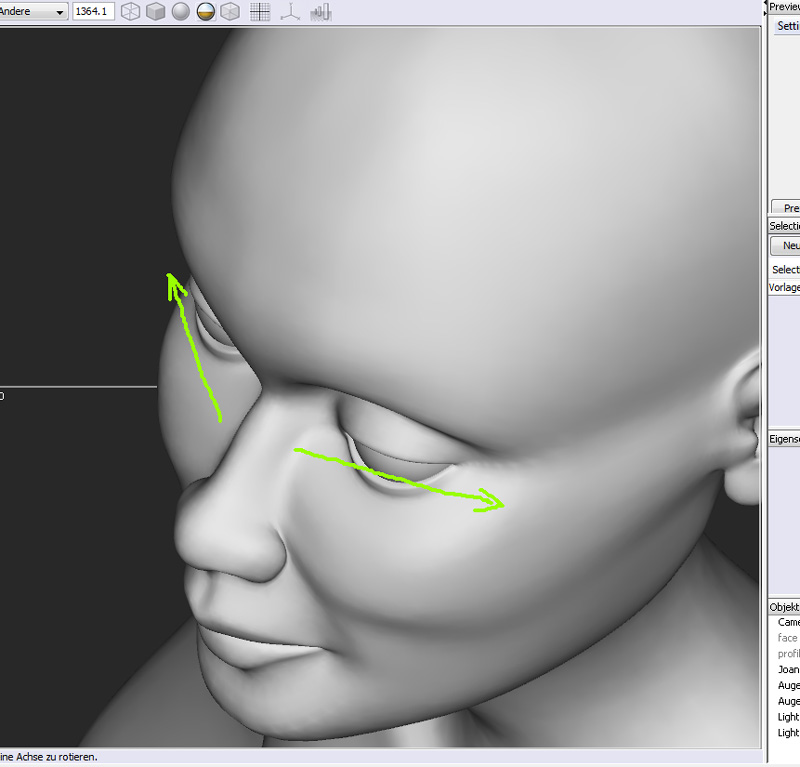This screenshot has height=767, width=800.
Task: Activate the lit sphere display mode
Action: (x=205, y=11)
